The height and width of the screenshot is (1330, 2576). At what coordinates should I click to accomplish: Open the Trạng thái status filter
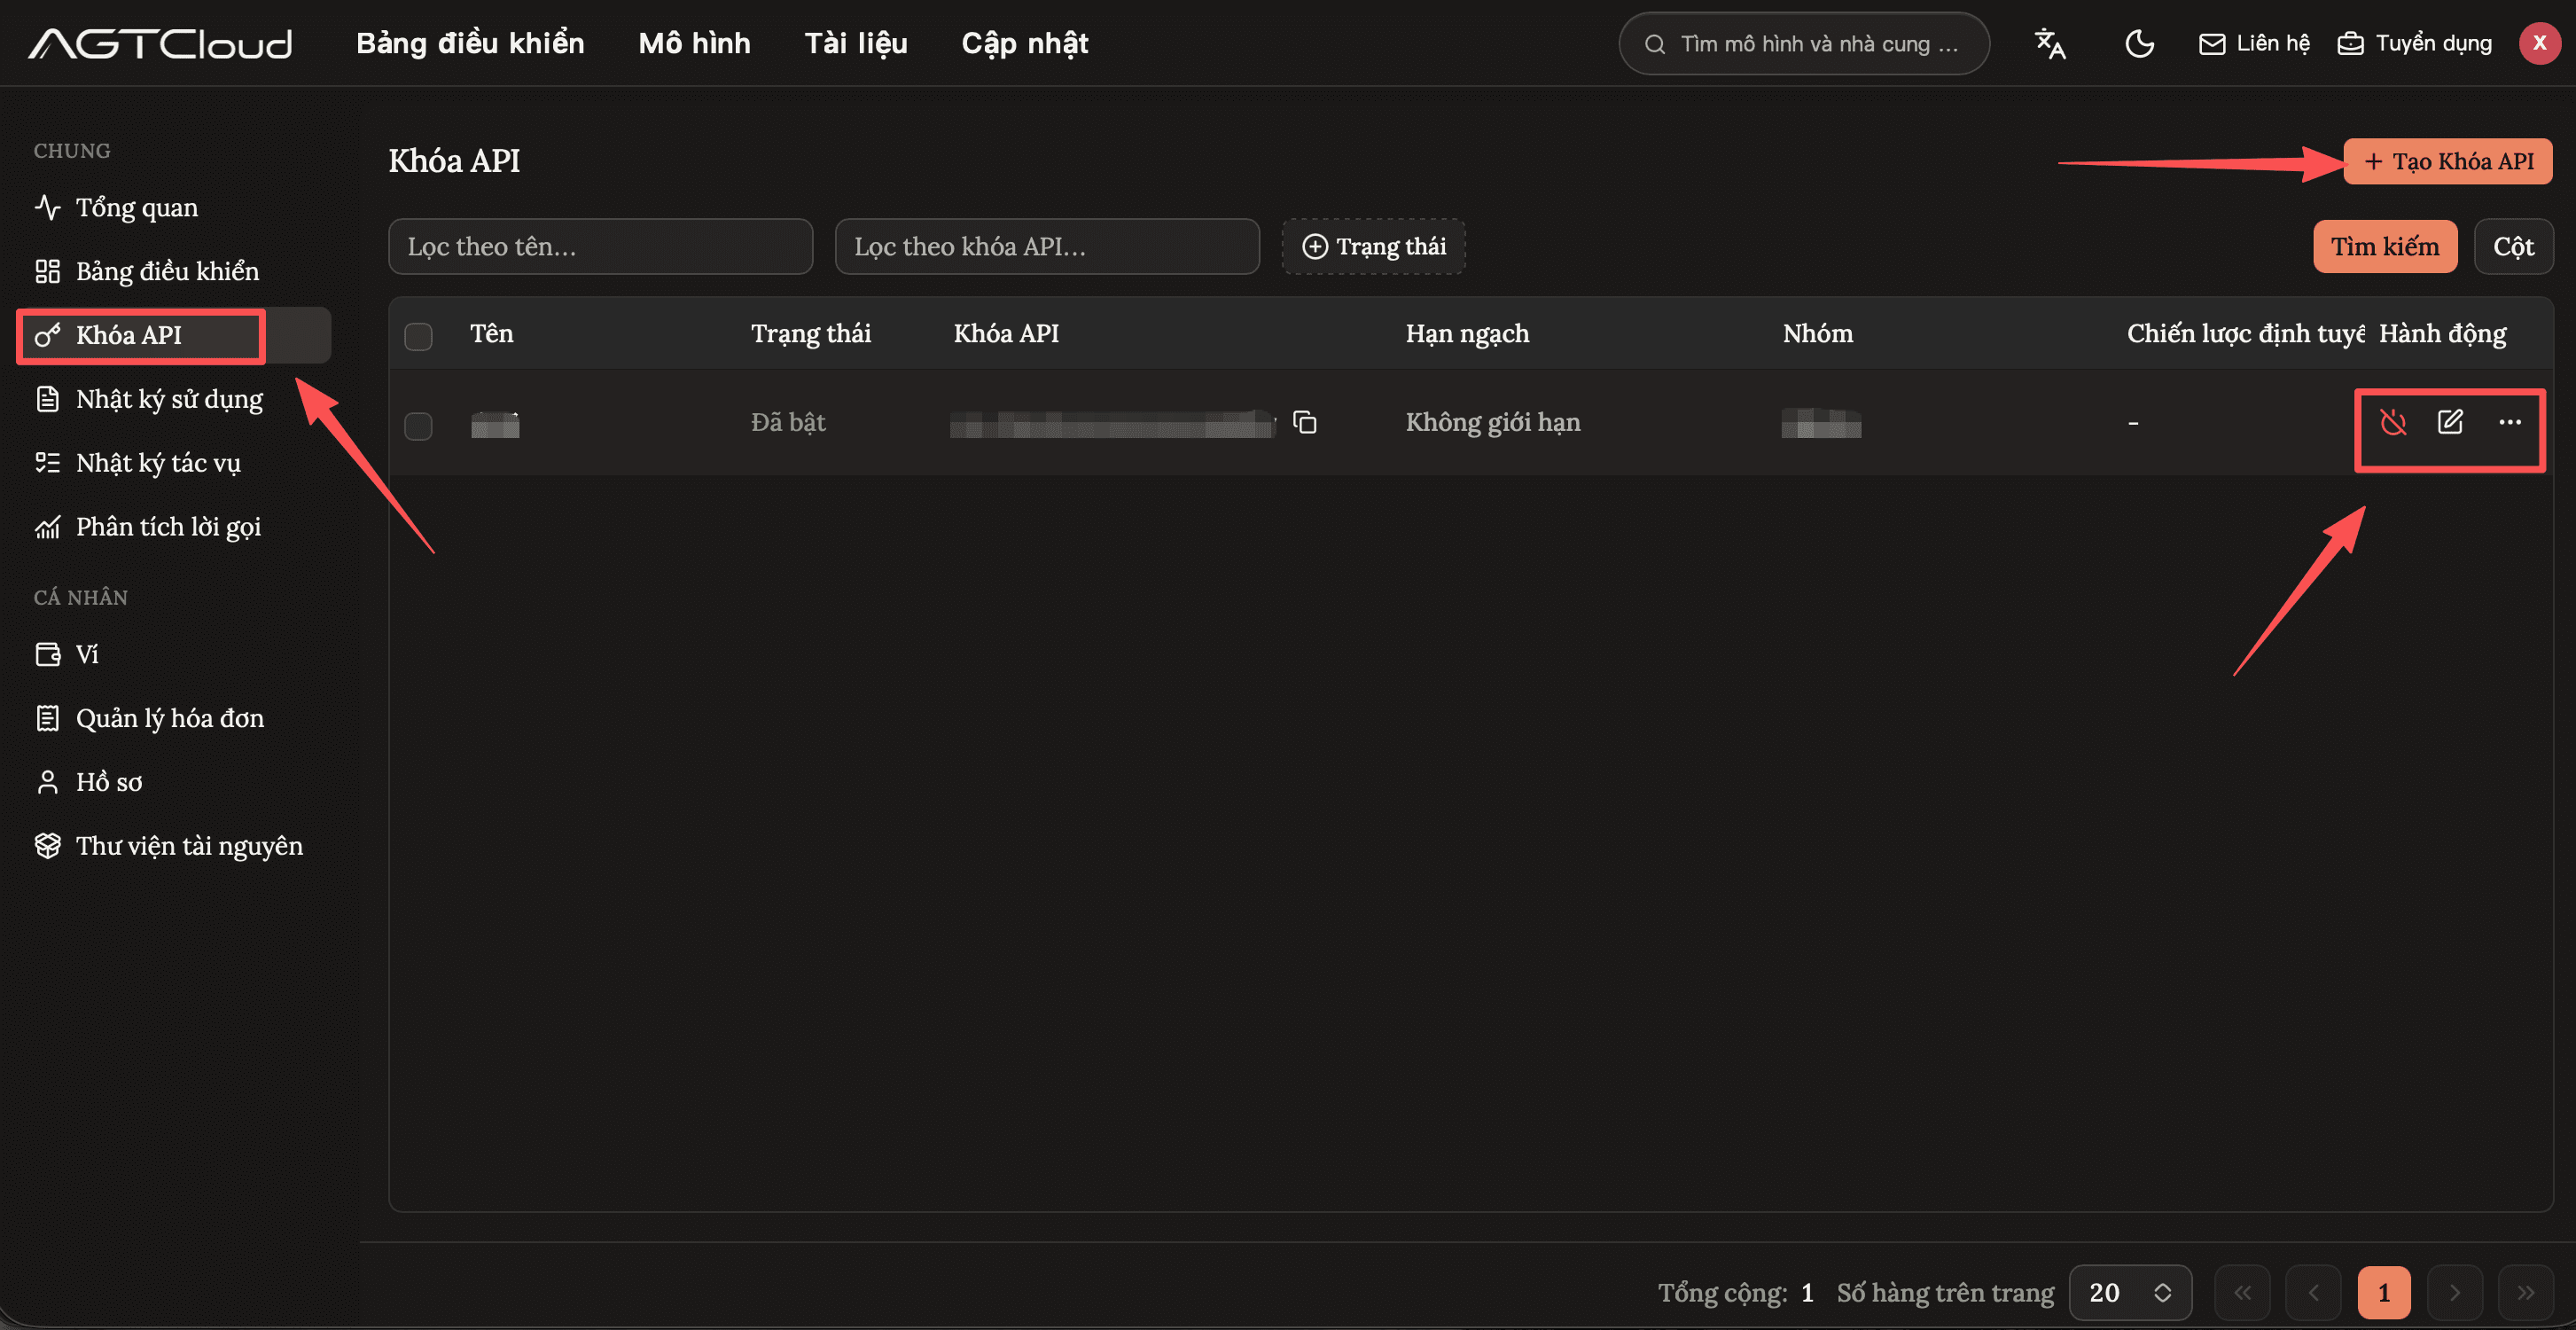click(1374, 246)
